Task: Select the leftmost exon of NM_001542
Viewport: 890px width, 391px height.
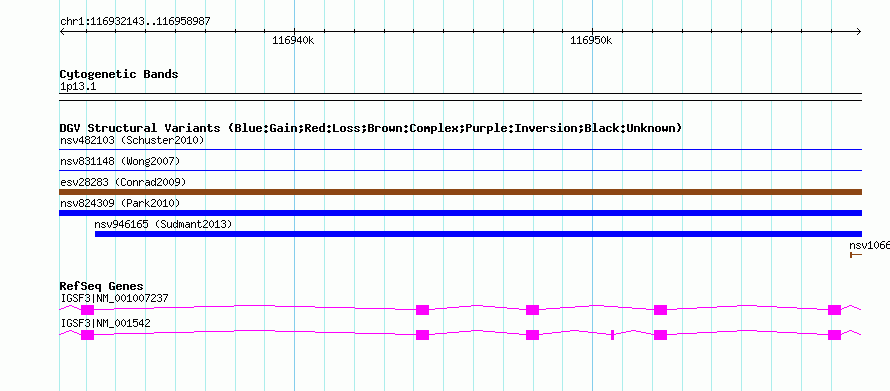Action: tap(87, 335)
